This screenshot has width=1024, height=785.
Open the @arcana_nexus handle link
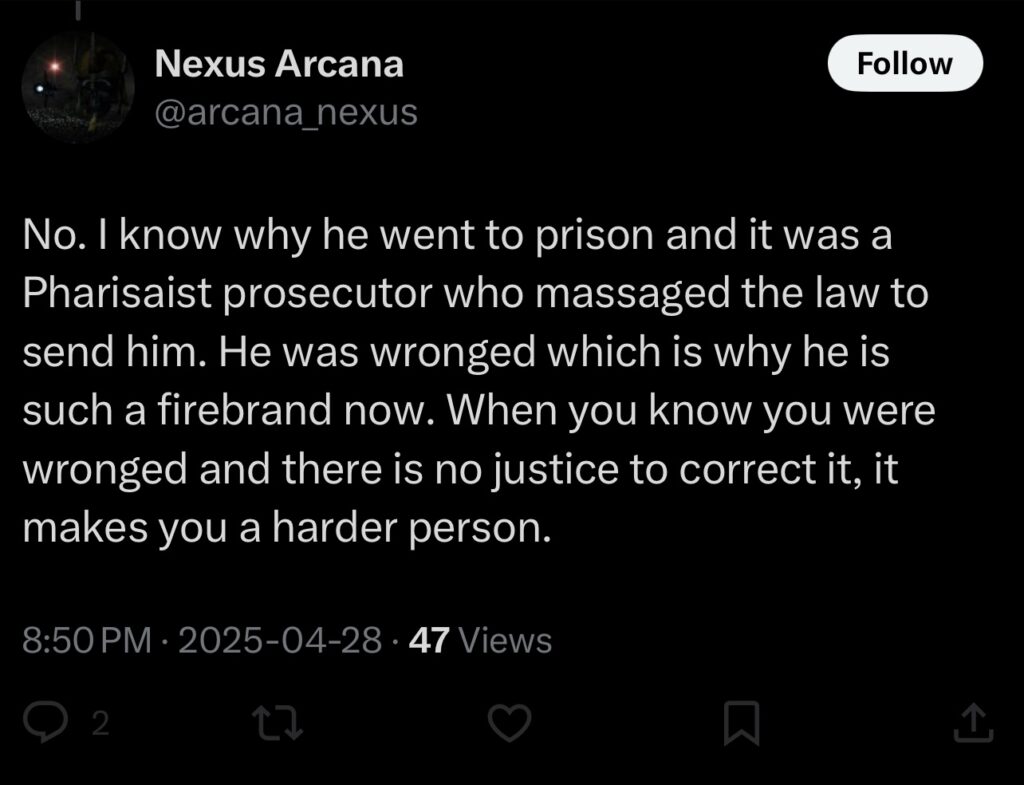click(x=286, y=112)
